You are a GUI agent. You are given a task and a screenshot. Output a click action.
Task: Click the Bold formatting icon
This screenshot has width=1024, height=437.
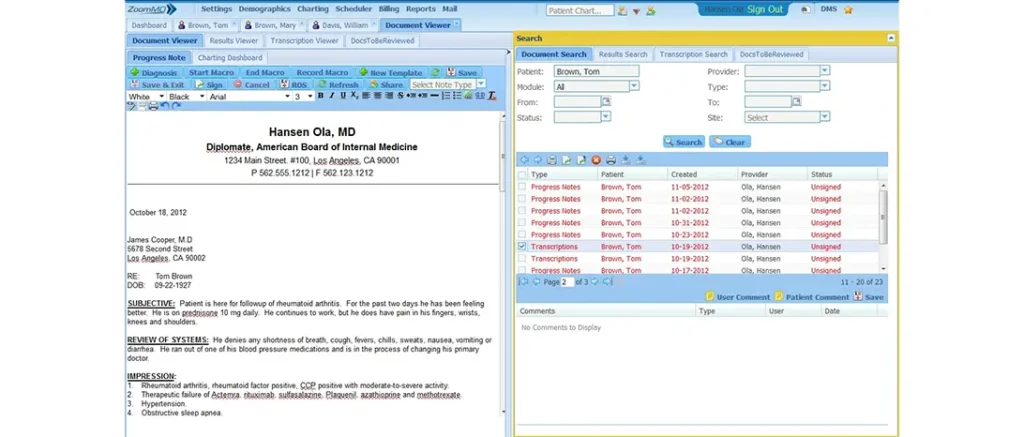pyautogui.click(x=321, y=96)
